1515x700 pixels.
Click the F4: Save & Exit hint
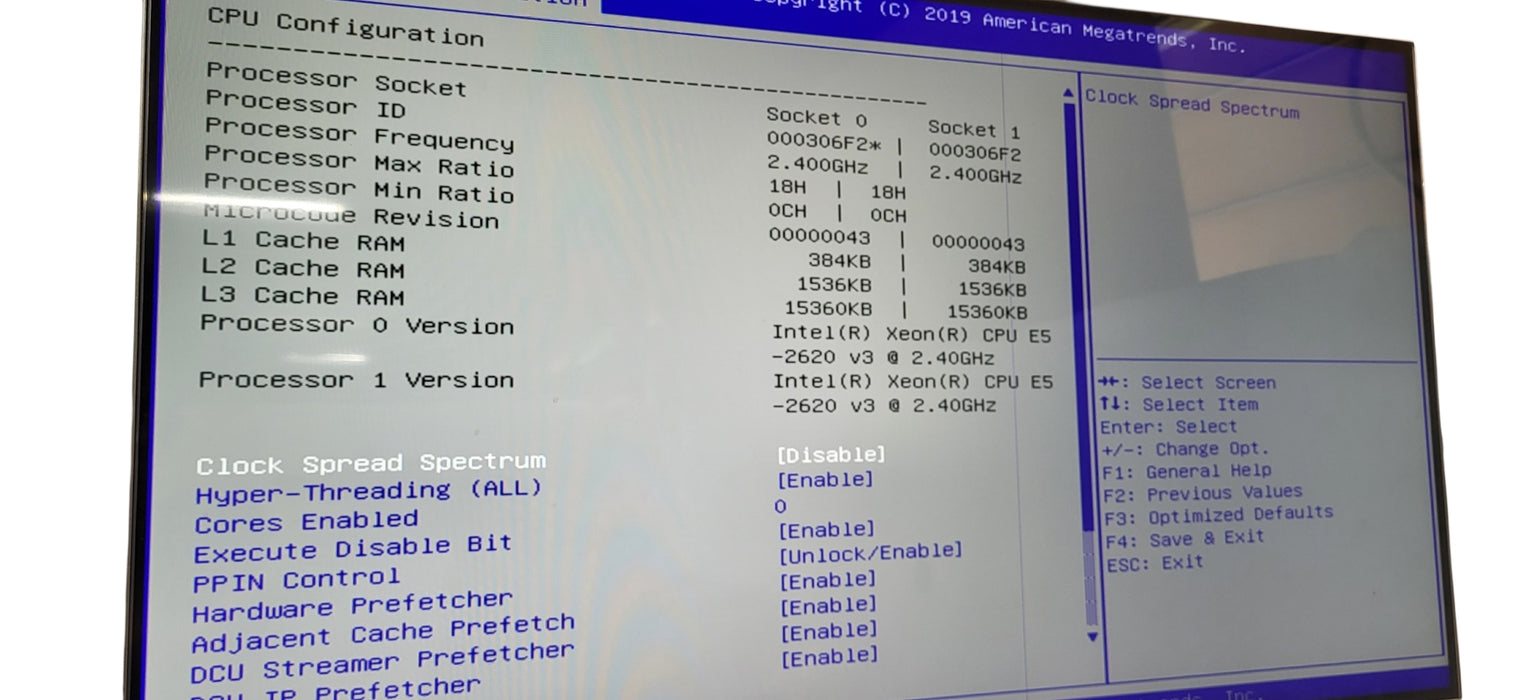pos(1185,539)
